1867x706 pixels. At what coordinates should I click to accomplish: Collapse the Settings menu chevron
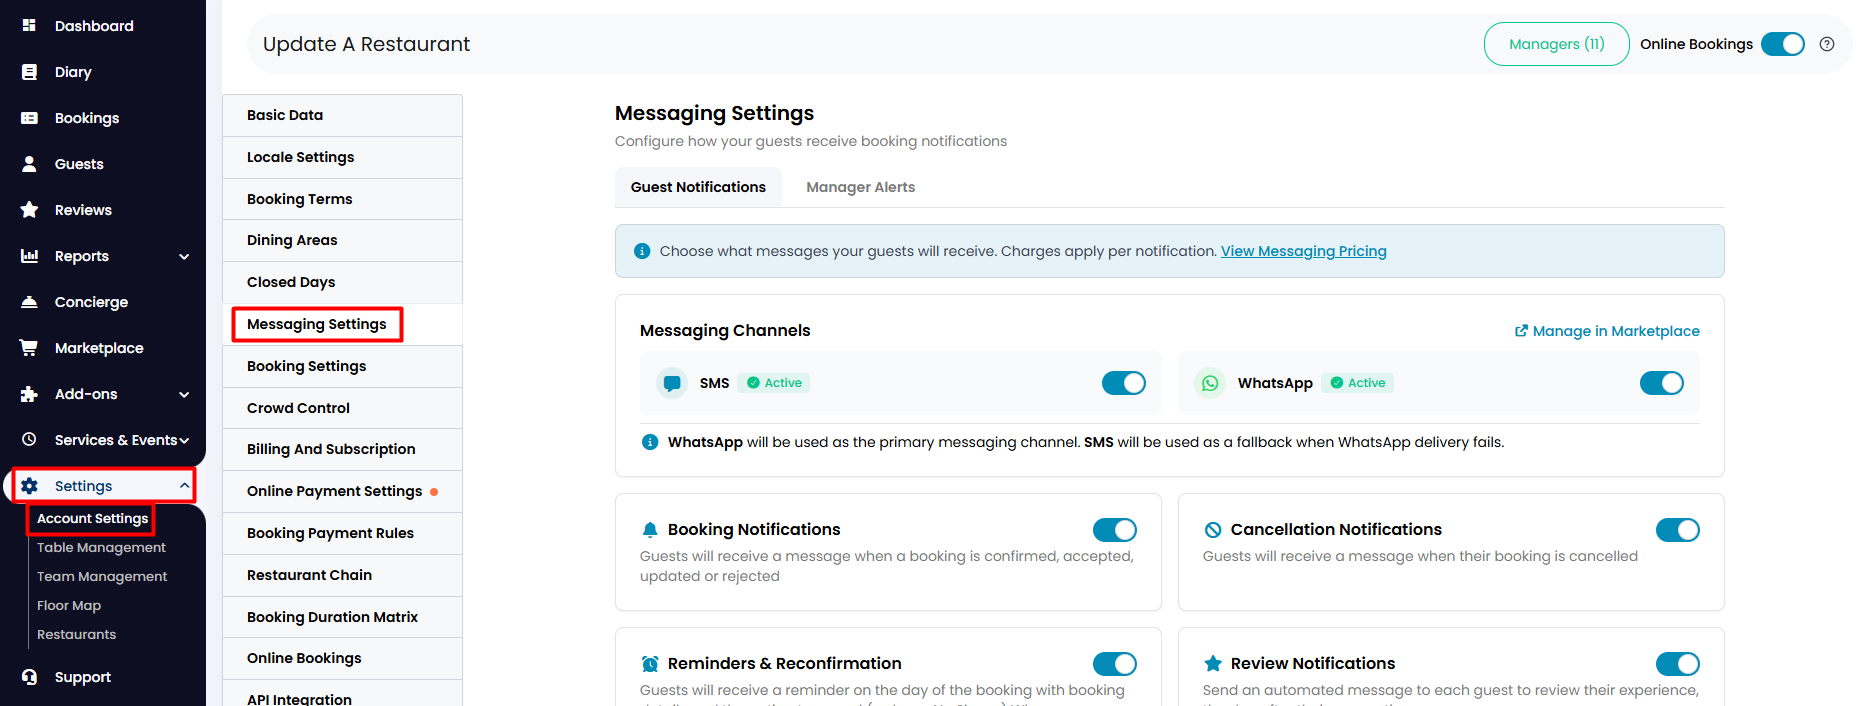pos(184,486)
